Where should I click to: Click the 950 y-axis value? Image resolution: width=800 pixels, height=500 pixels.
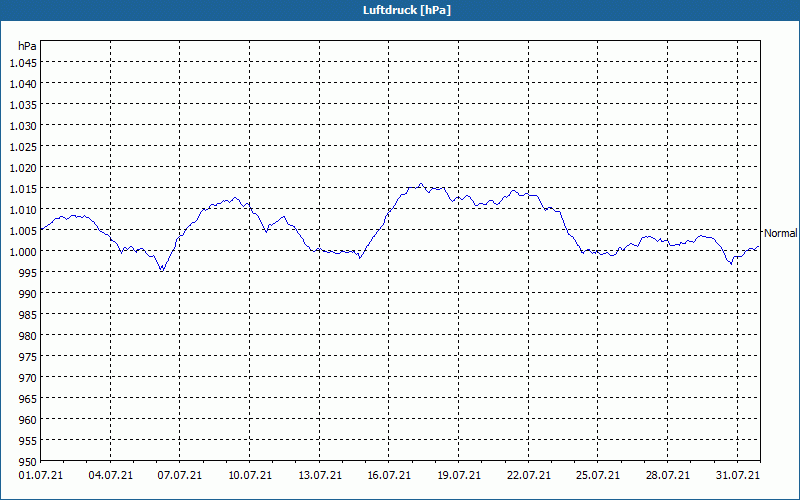[28, 462]
